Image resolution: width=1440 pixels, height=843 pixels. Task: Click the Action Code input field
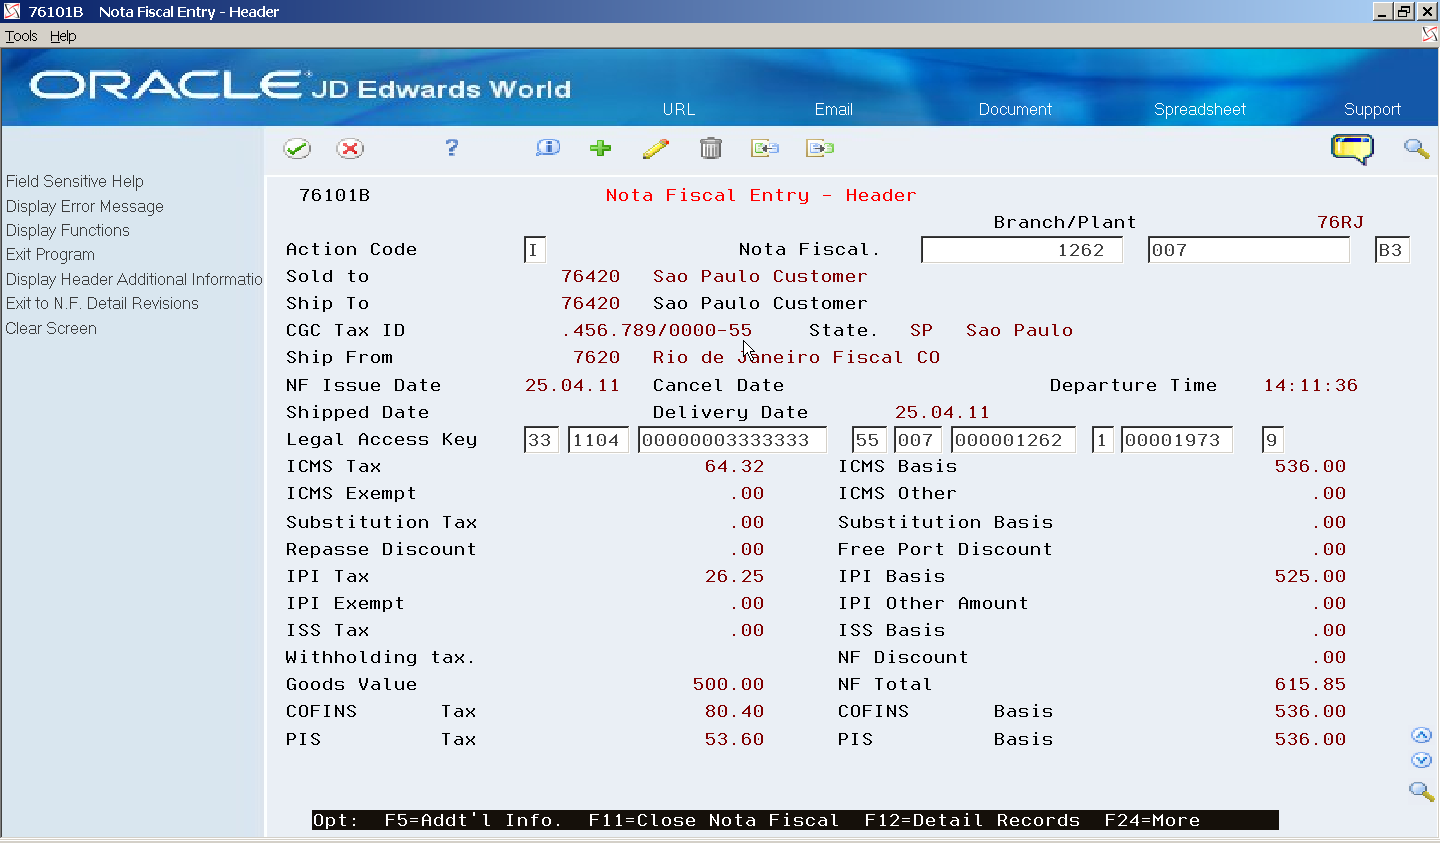535,250
